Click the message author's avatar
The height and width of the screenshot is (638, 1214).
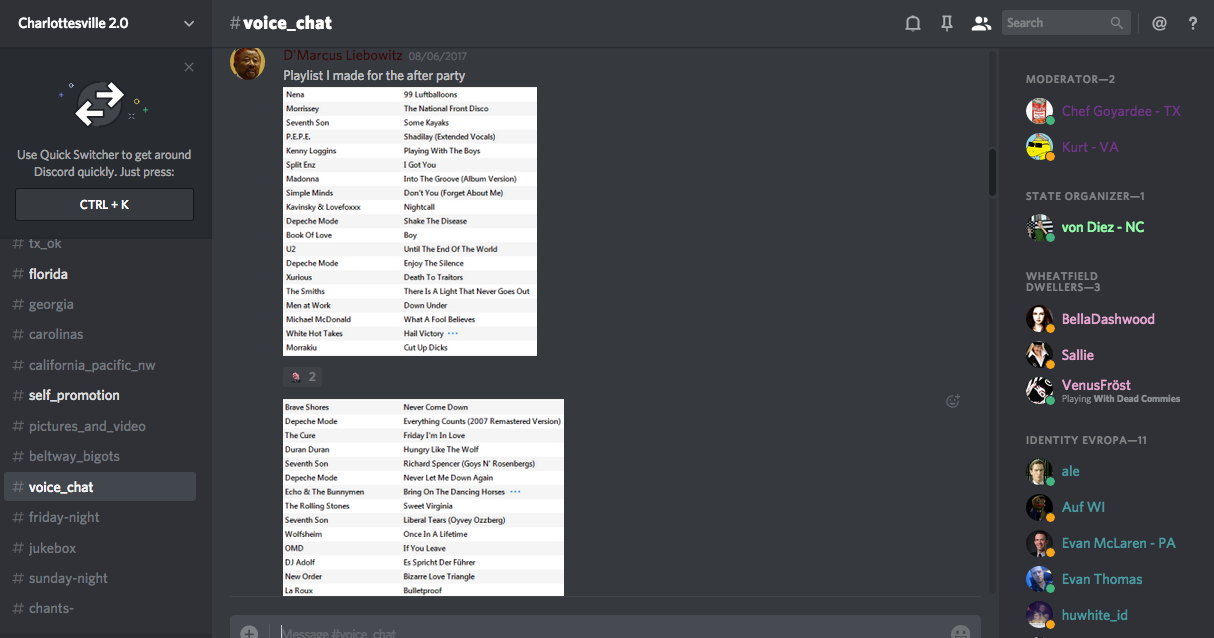(x=248, y=63)
